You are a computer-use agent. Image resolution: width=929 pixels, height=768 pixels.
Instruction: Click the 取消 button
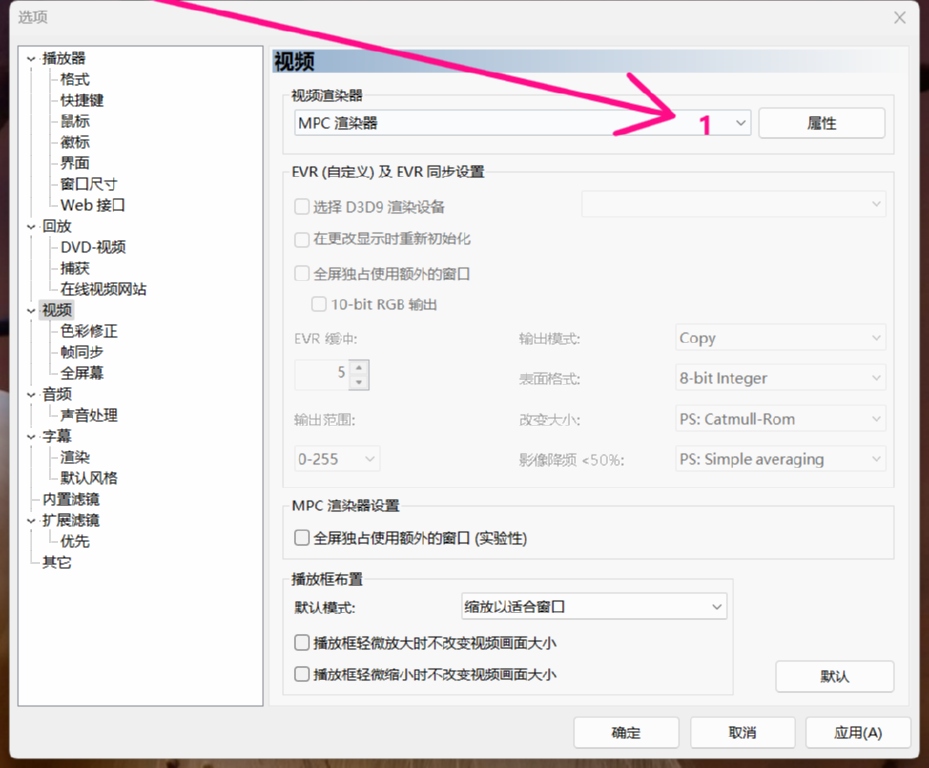click(x=742, y=732)
